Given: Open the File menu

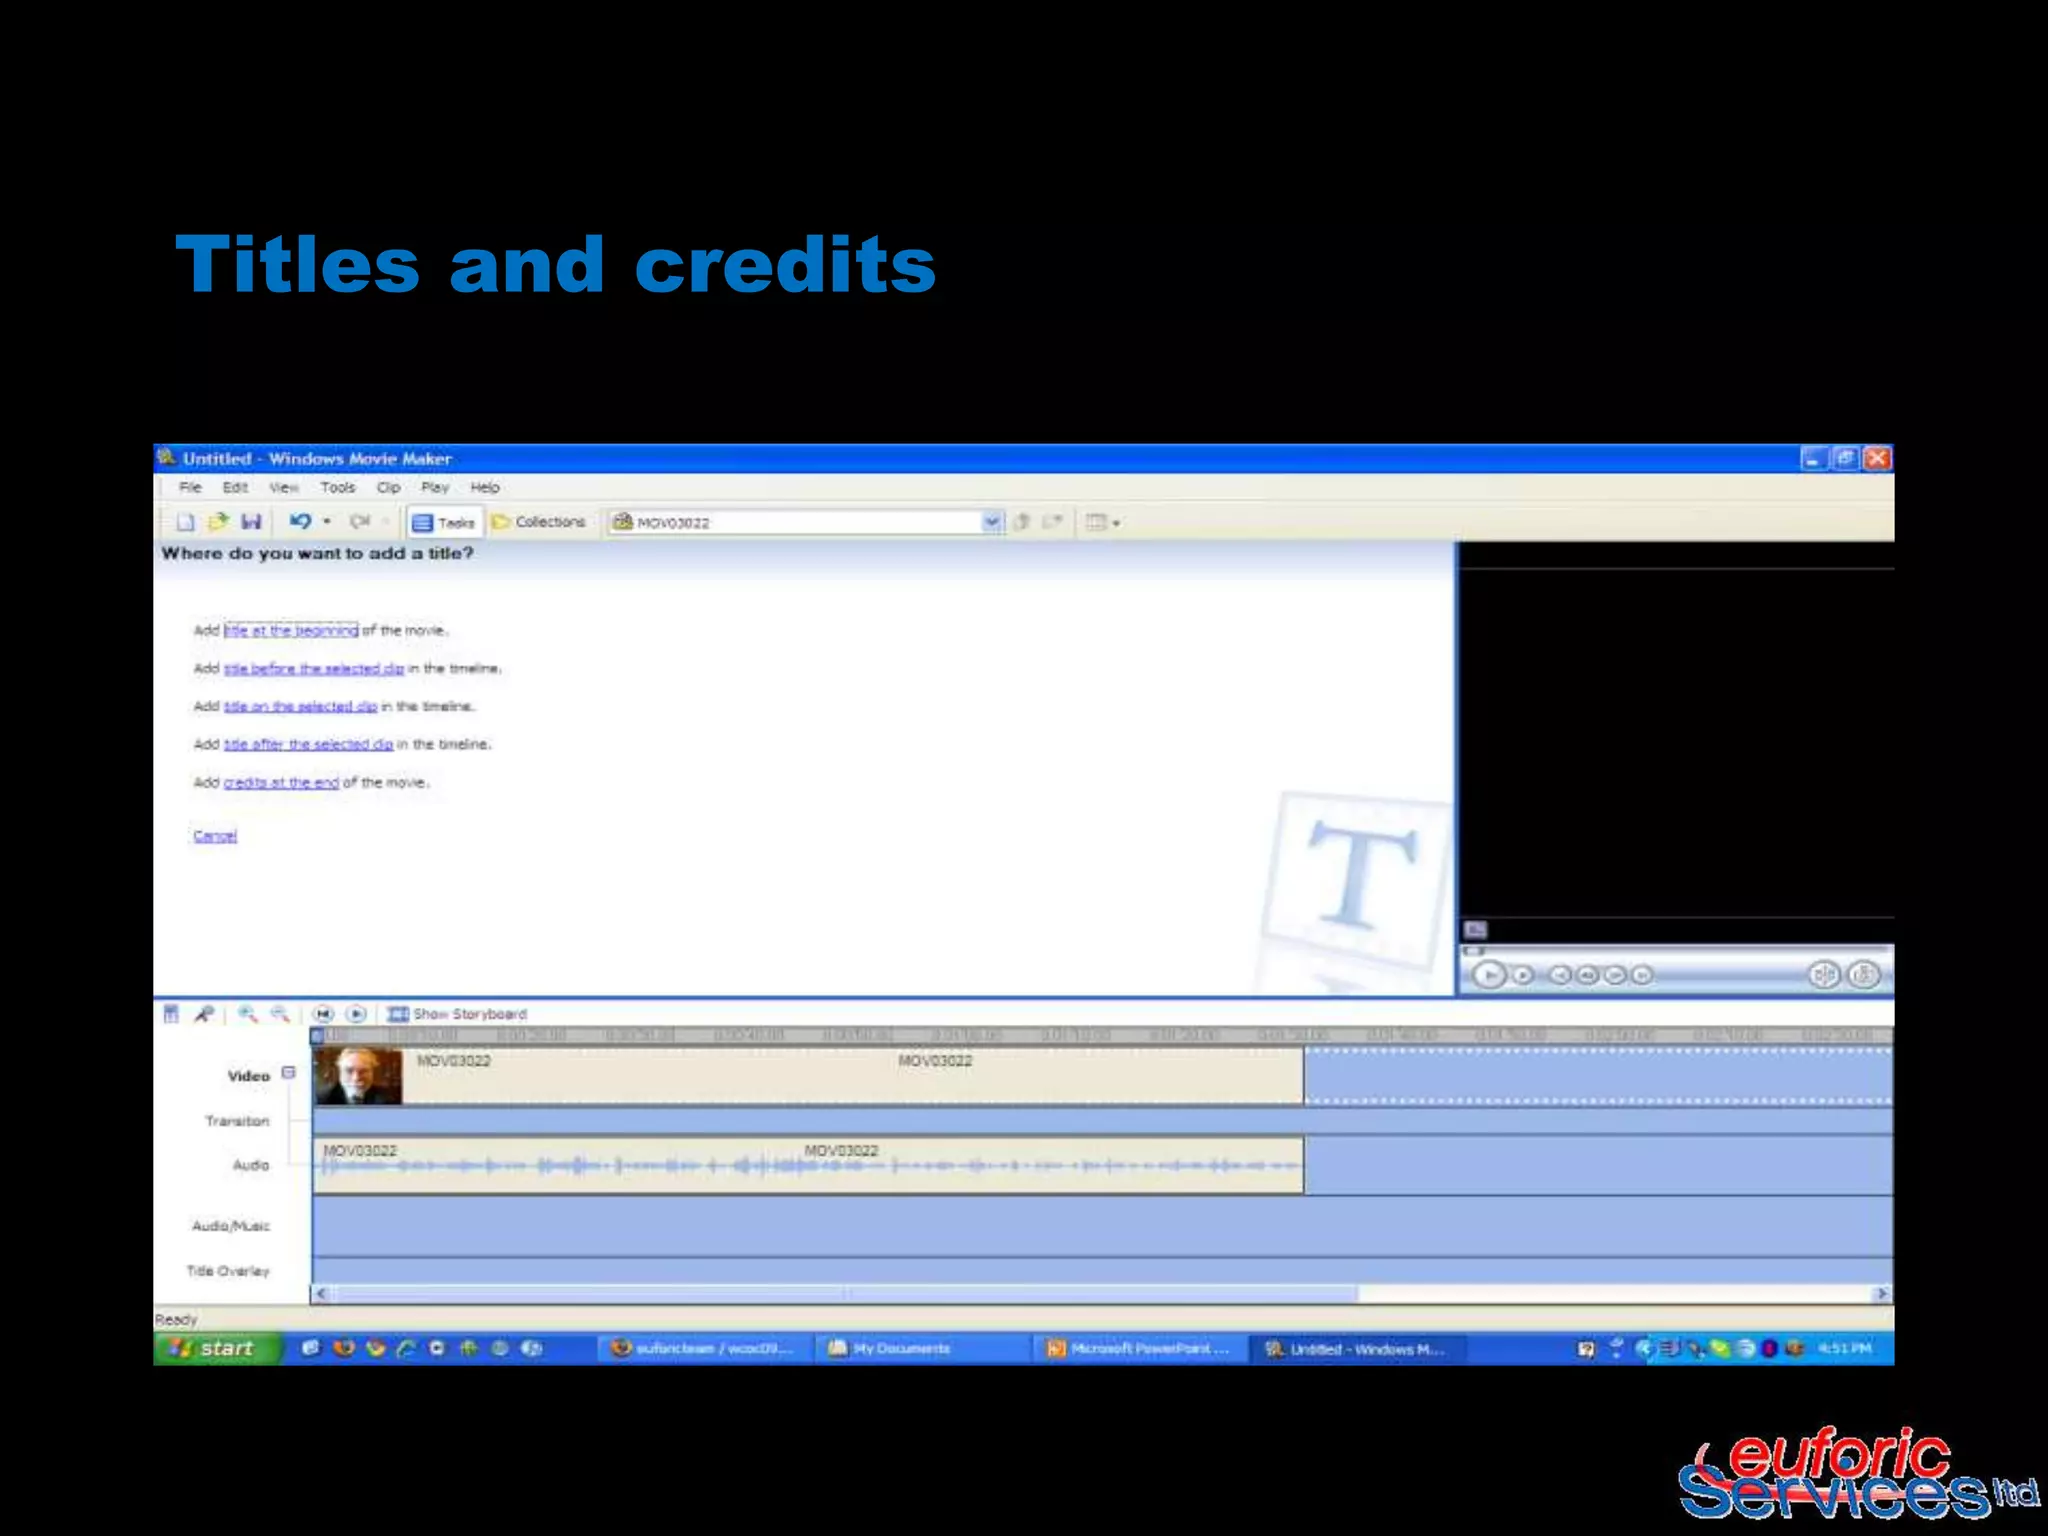Looking at the screenshot, I should point(190,488).
